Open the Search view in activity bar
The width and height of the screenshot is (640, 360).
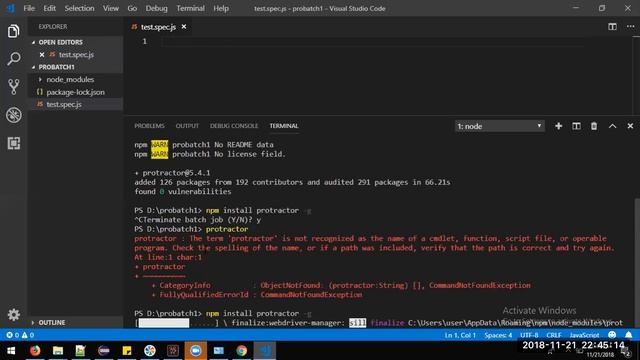pyautogui.click(x=13, y=59)
